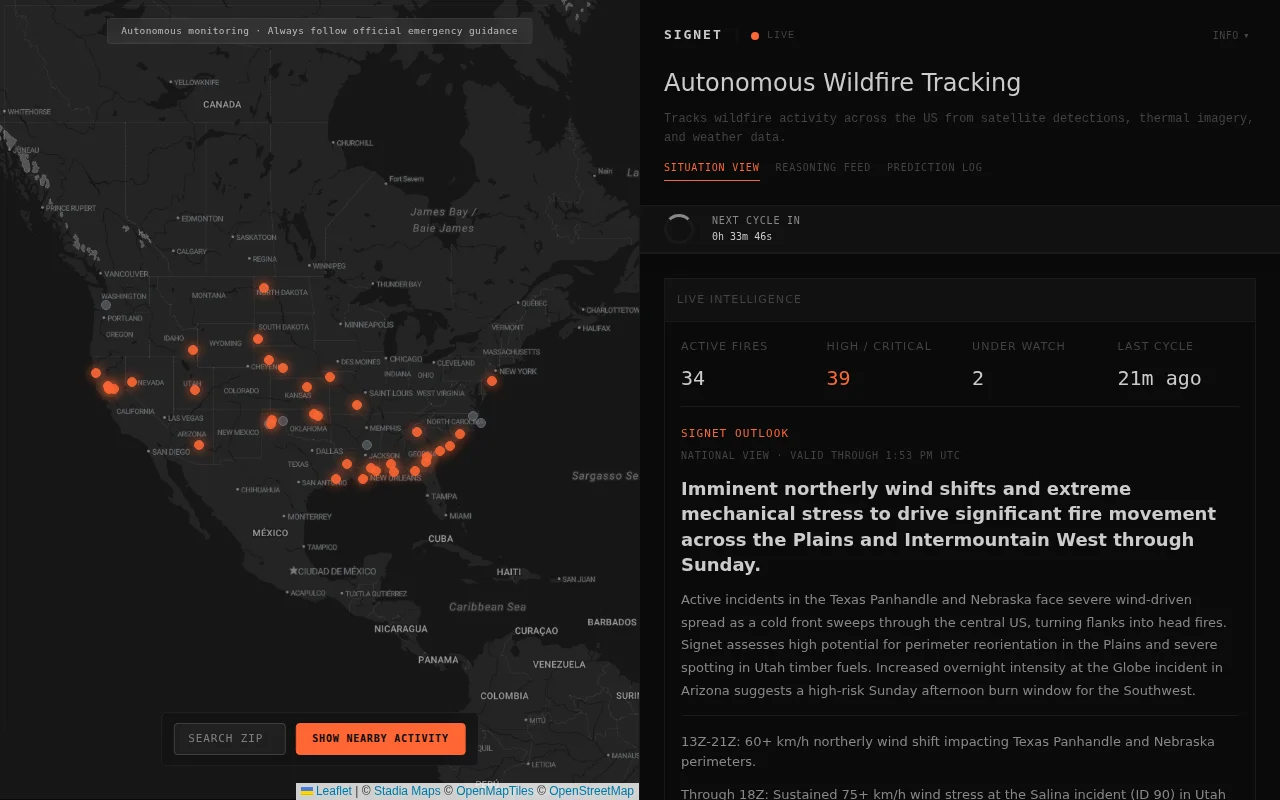1280x800 pixels.
Task: Switch to the Situation View tab
Action: [712, 168]
